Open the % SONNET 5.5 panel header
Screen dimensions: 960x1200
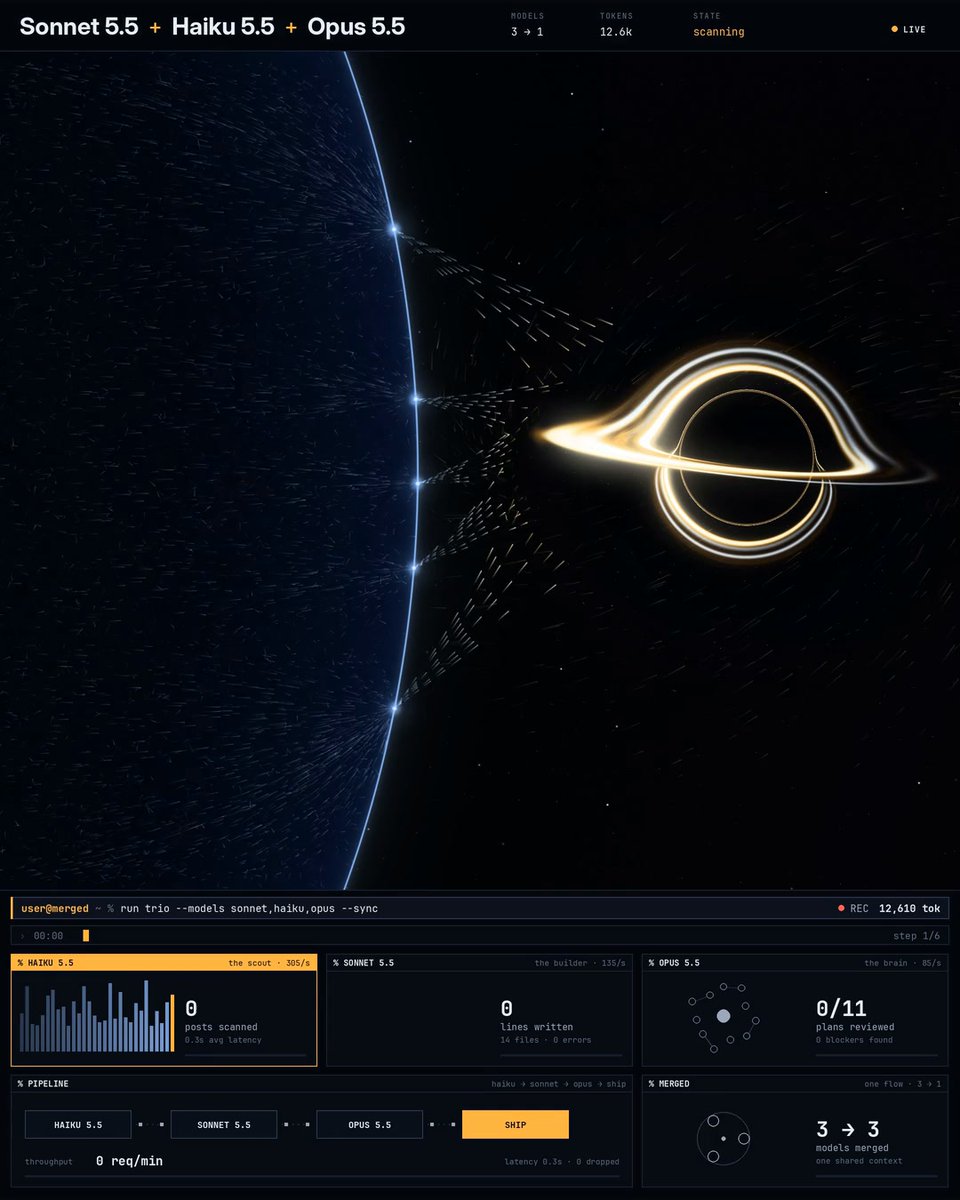pyautogui.click(x=479, y=963)
